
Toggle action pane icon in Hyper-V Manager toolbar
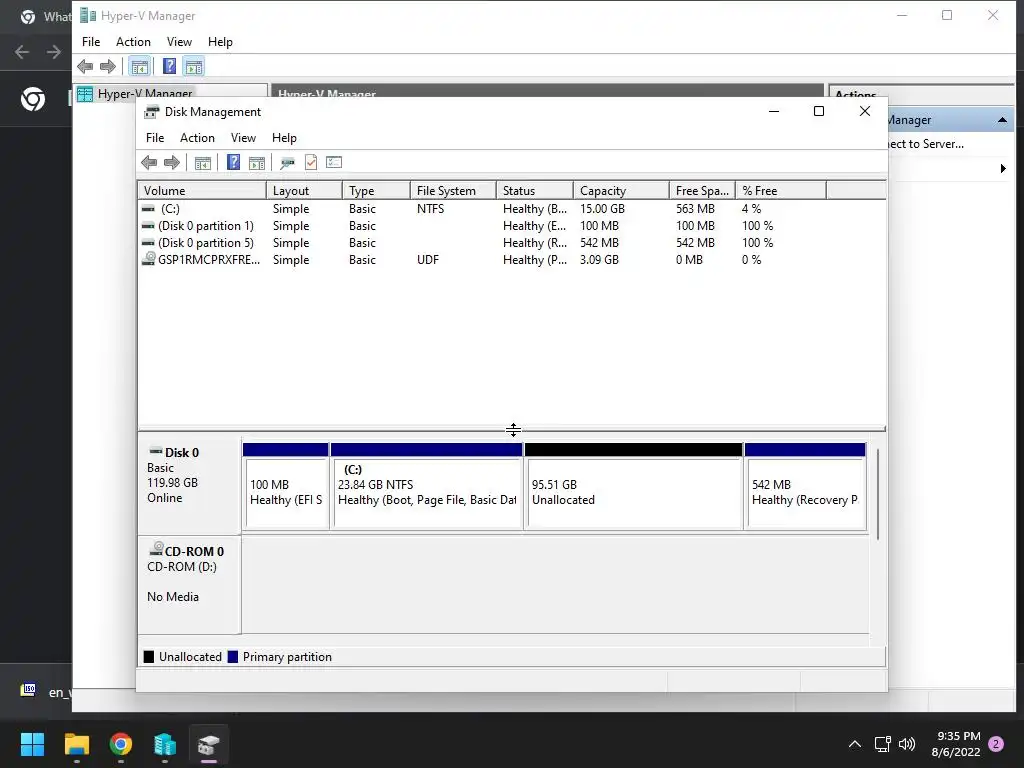click(193, 66)
